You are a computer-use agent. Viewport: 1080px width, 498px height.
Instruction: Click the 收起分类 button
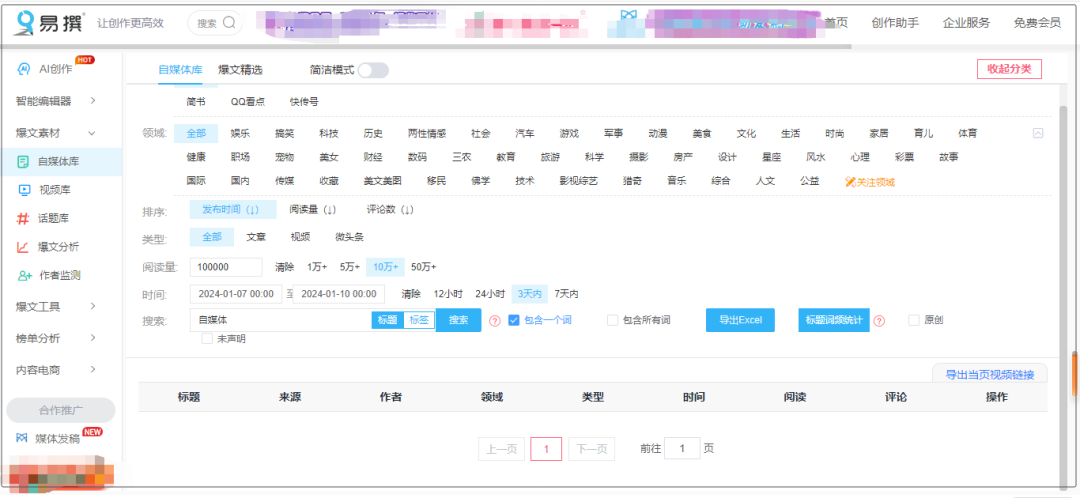point(1009,69)
